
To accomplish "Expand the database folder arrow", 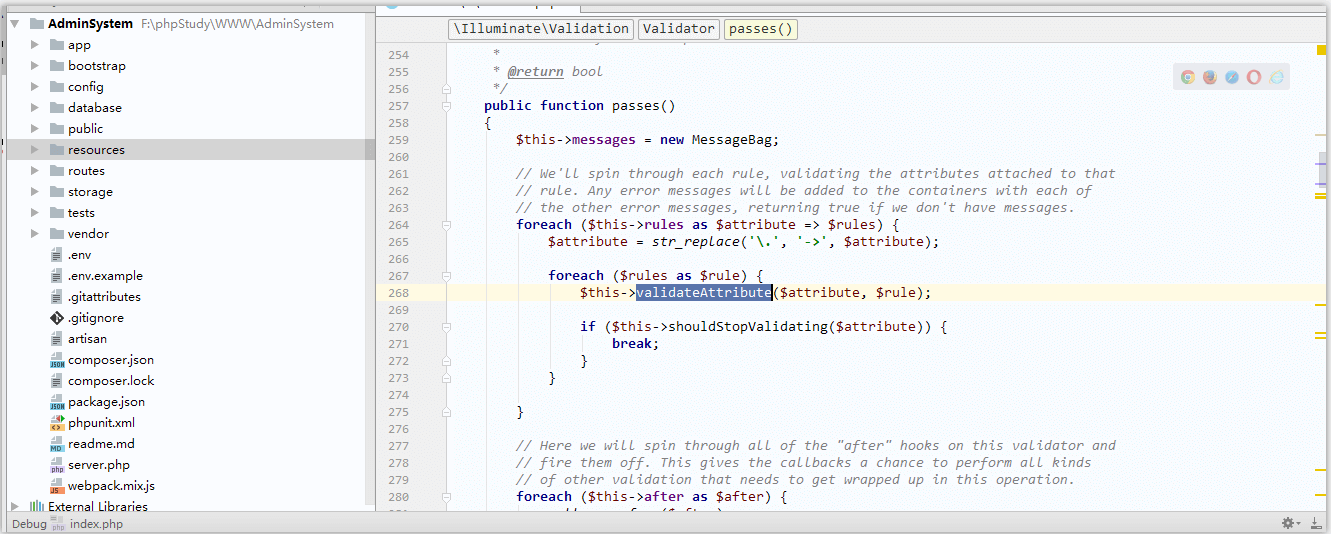I will pyautogui.click(x=35, y=108).
